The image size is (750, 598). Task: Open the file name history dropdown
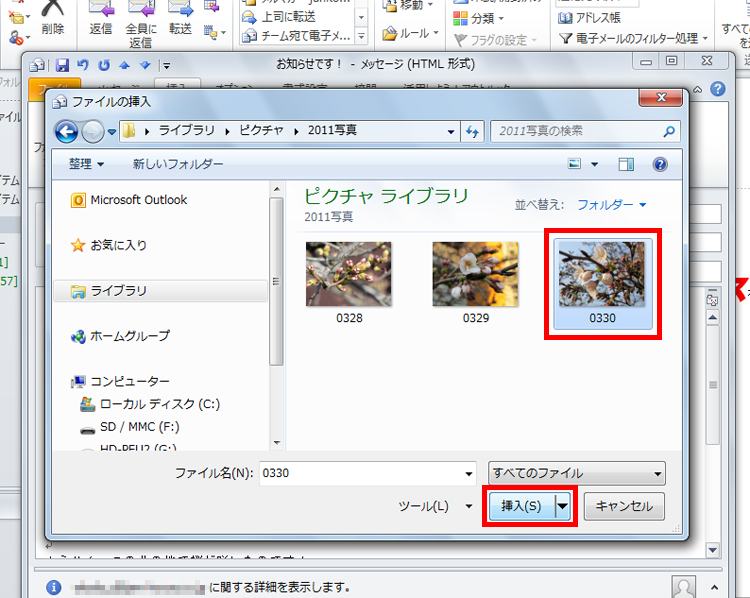469,474
